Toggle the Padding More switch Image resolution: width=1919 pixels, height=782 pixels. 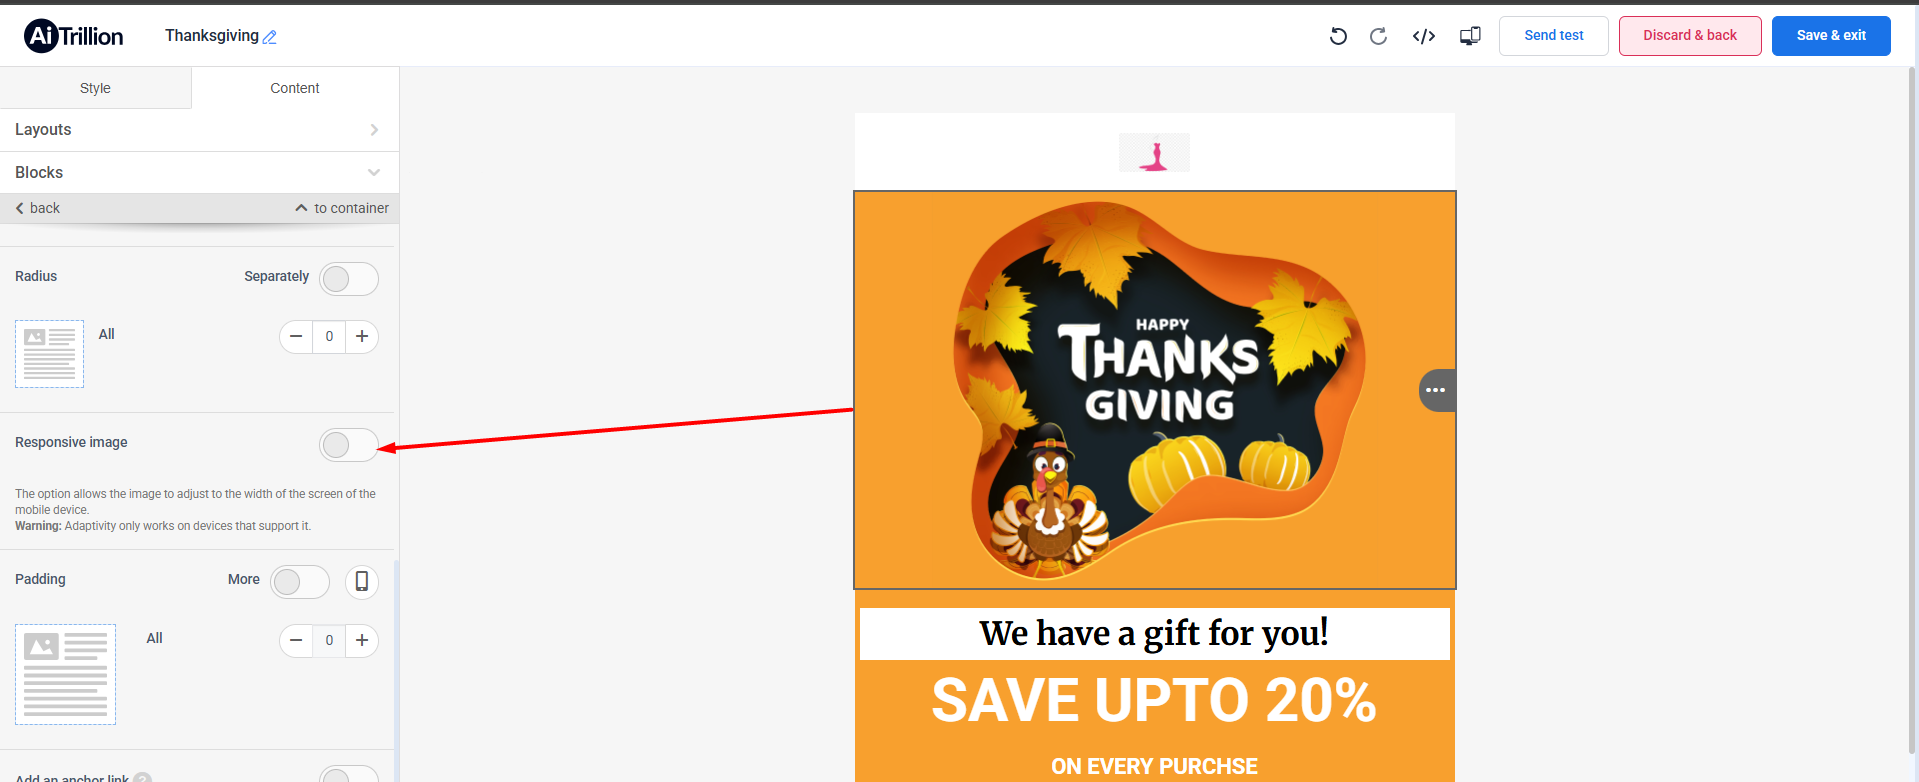click(300, 582)
